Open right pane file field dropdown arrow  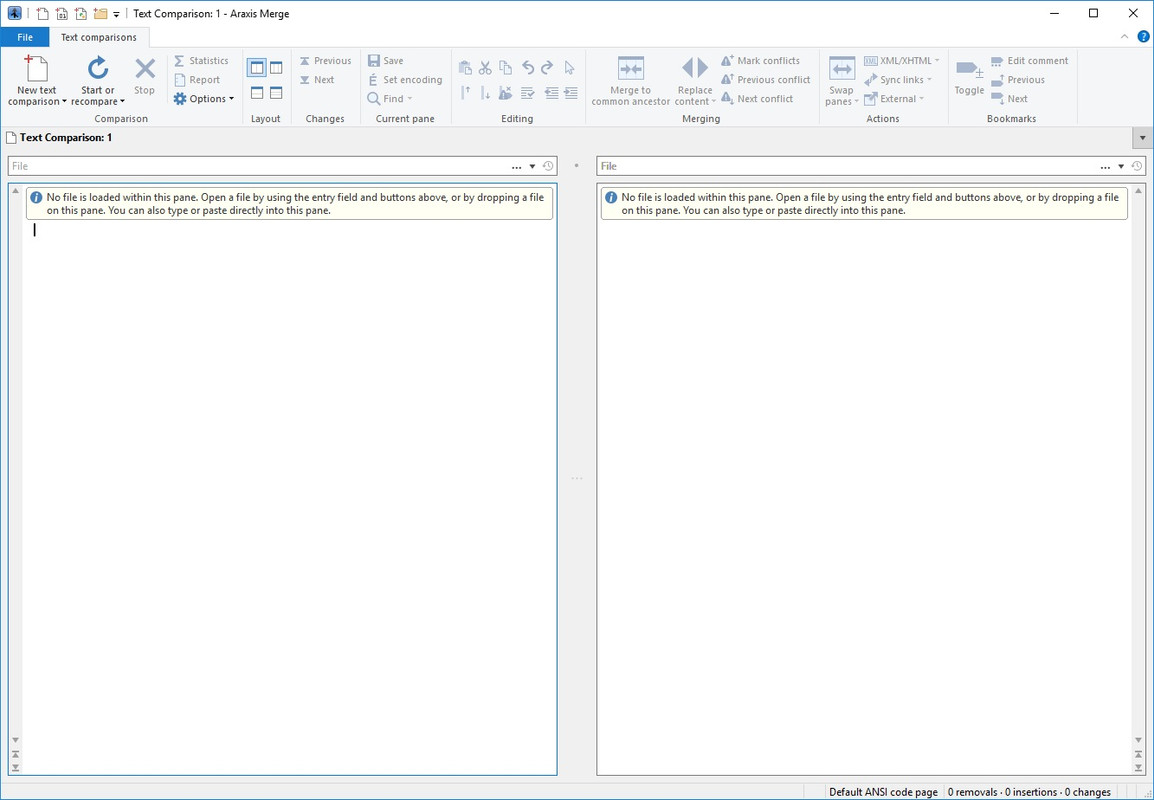[1121, 167]
